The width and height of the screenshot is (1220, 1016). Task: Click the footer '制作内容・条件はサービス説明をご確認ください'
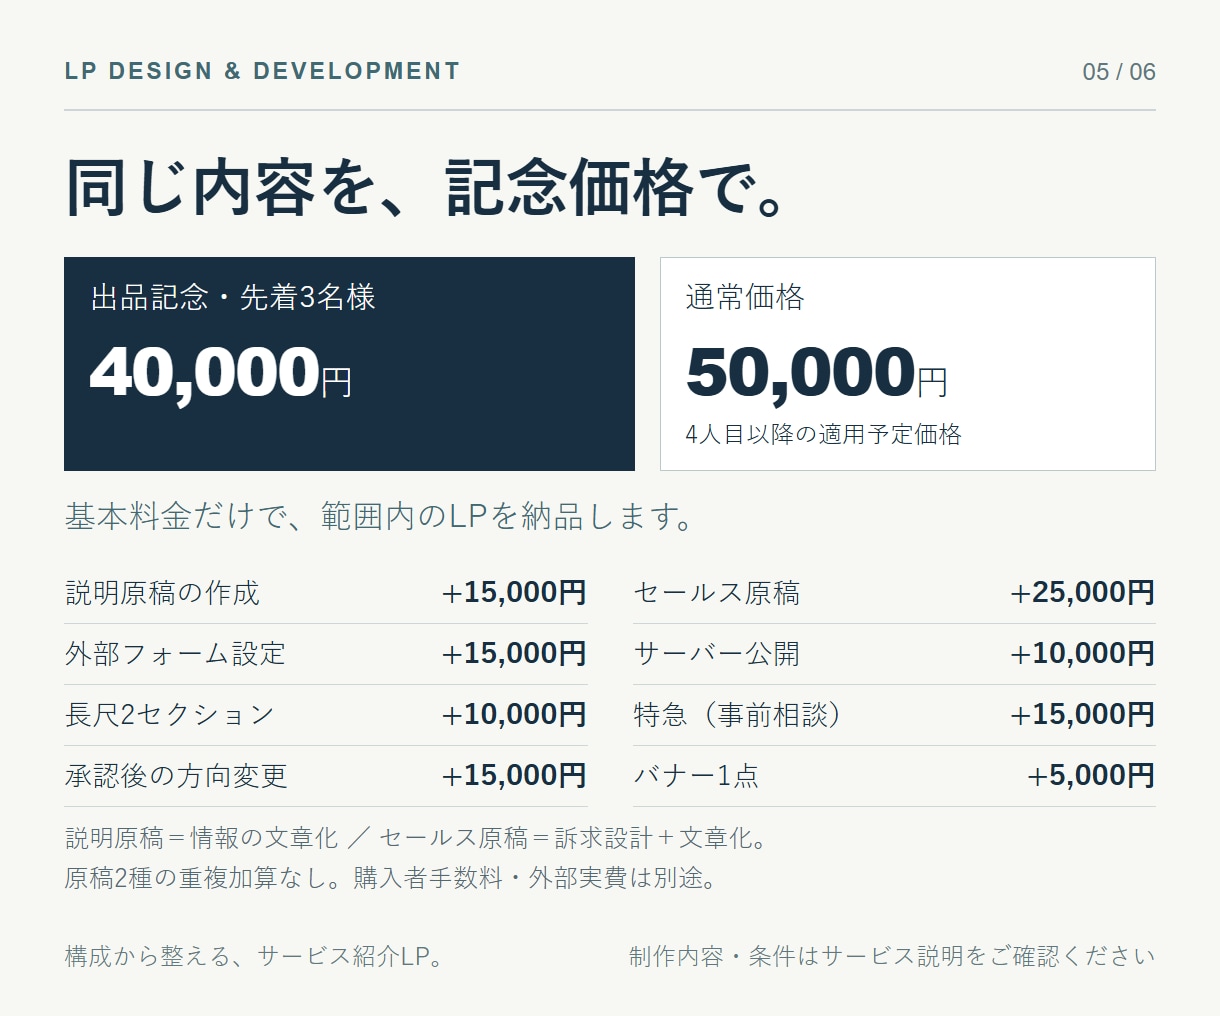[x=892, y=956]
